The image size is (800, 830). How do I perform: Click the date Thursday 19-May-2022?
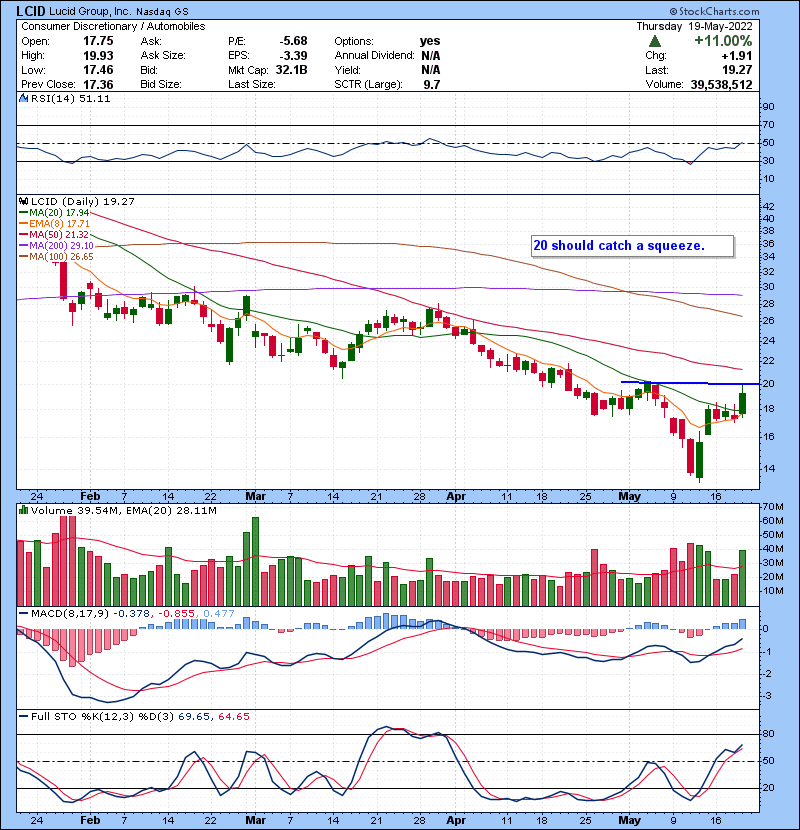tap(694, 26)
